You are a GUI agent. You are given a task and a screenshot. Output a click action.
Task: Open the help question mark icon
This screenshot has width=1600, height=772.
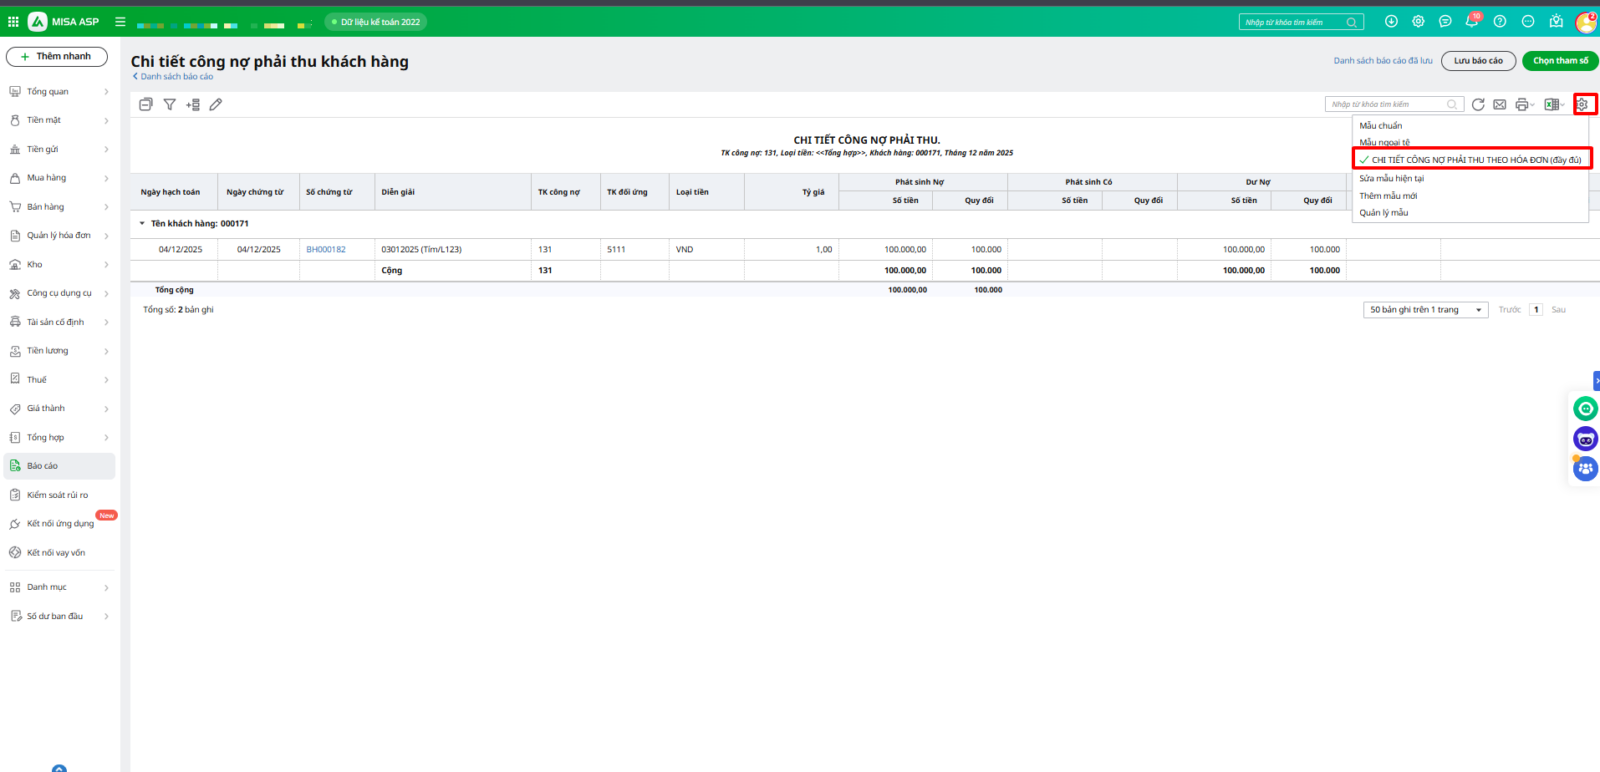click(1500, 21)
